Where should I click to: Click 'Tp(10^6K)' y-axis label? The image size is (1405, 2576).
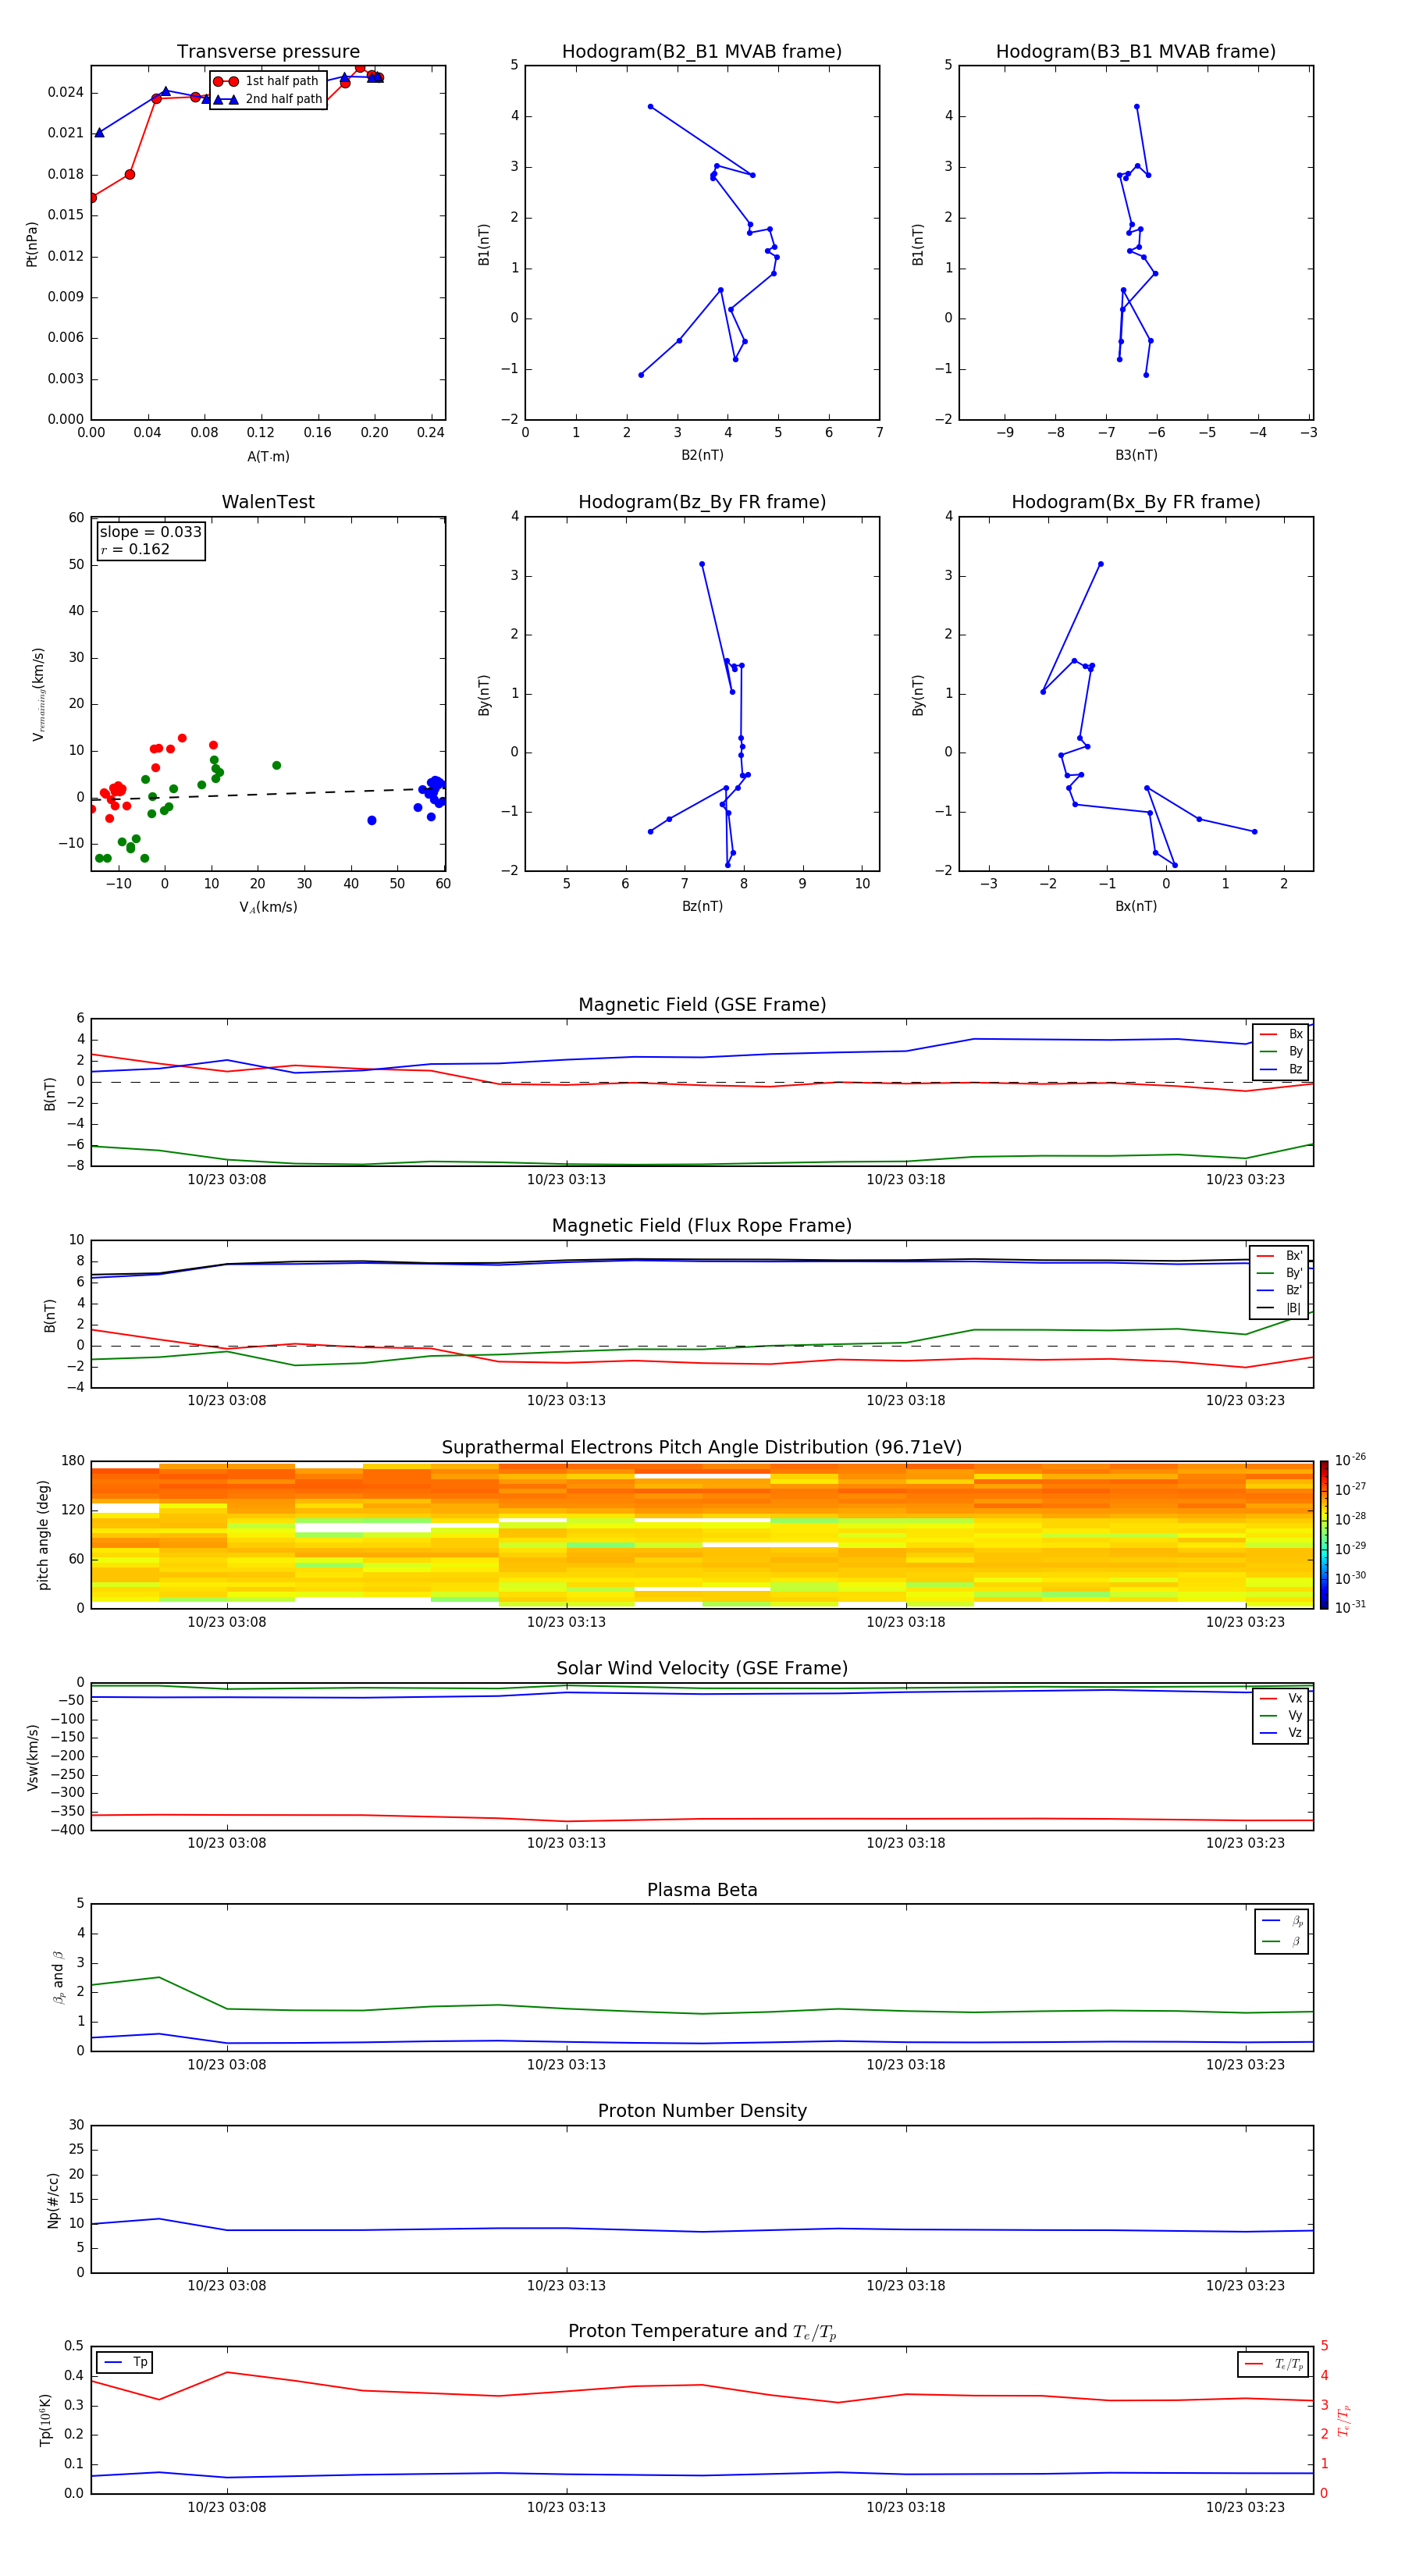coord(45,2420)
